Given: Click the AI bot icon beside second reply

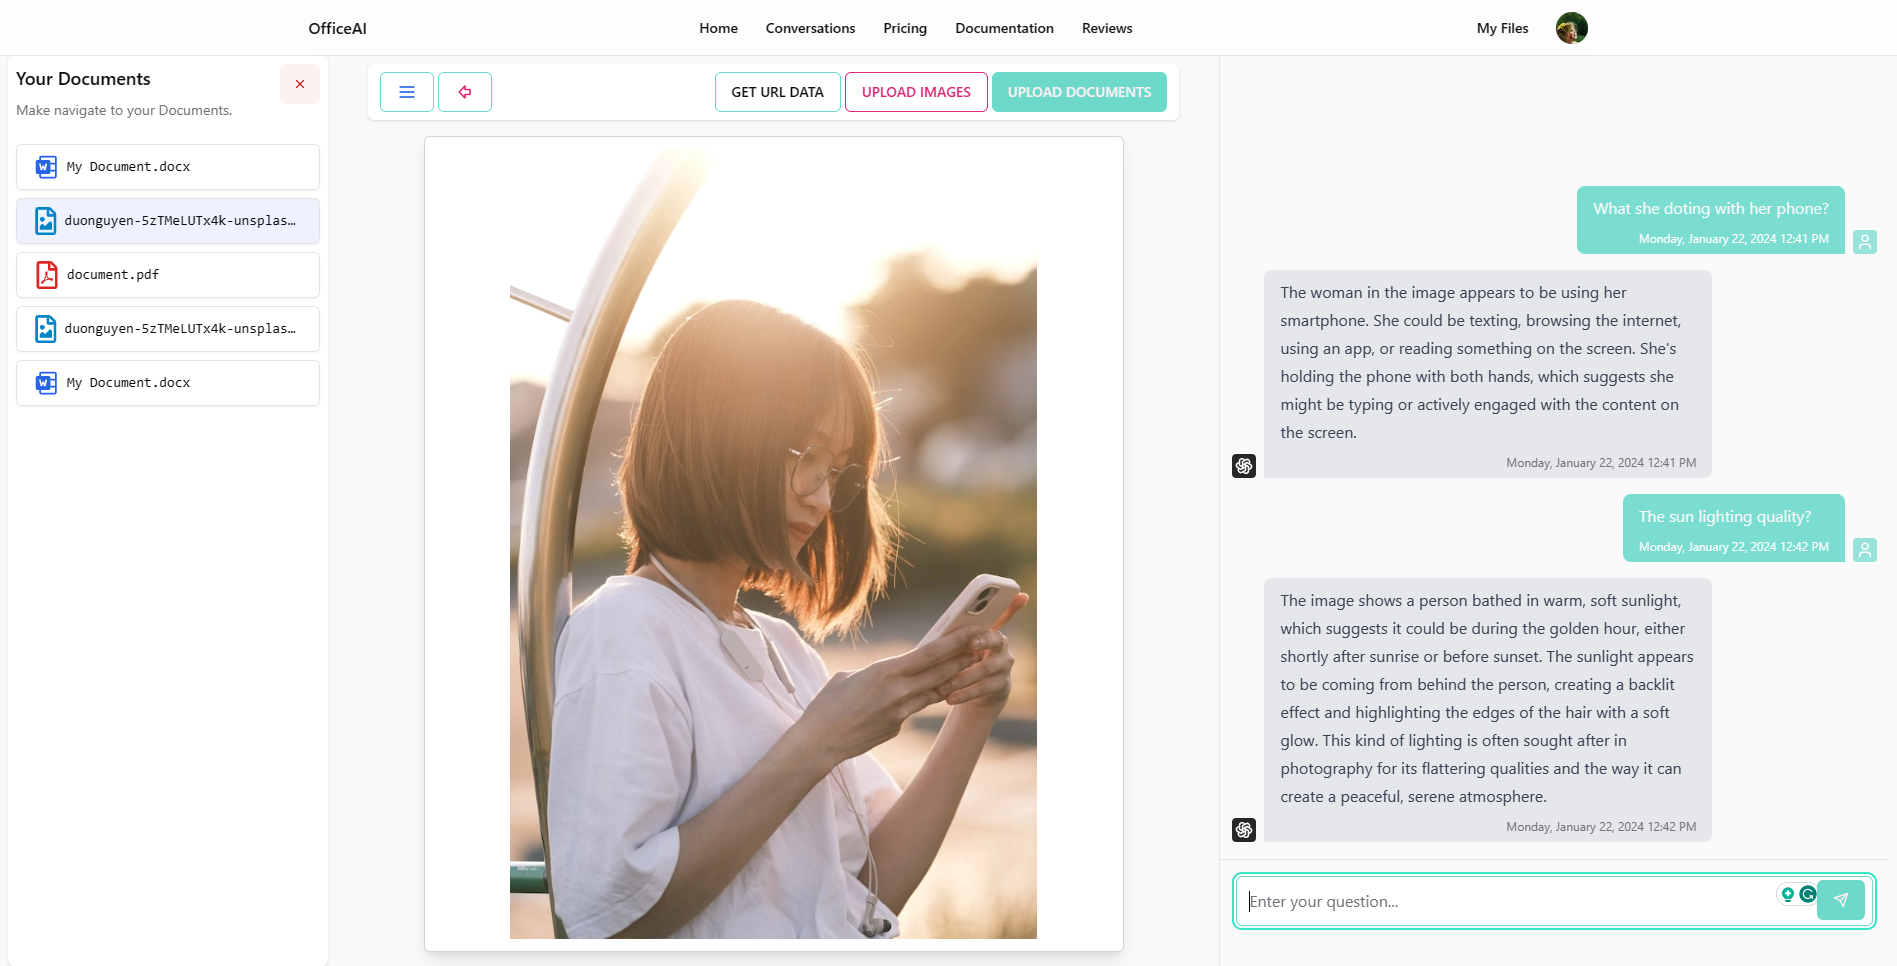Looking at the screenshot, I should [x=1244, y=830].
